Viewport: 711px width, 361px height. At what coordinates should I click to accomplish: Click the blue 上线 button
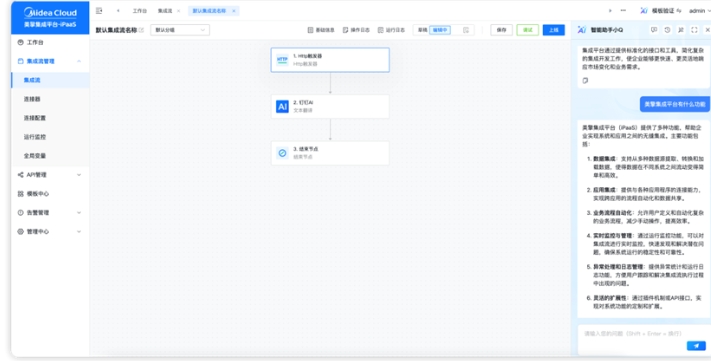coord(554,30)
